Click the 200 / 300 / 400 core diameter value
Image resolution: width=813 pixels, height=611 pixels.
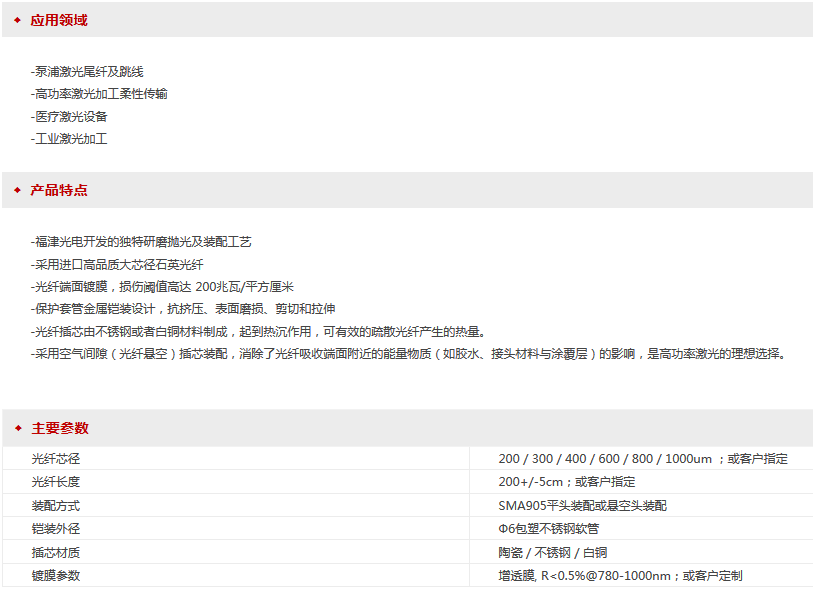tap(643, 459)
